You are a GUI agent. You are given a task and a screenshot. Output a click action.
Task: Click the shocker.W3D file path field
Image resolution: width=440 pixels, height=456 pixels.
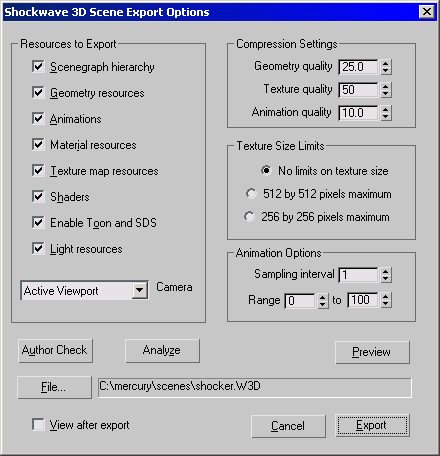(x=255, y=387)
